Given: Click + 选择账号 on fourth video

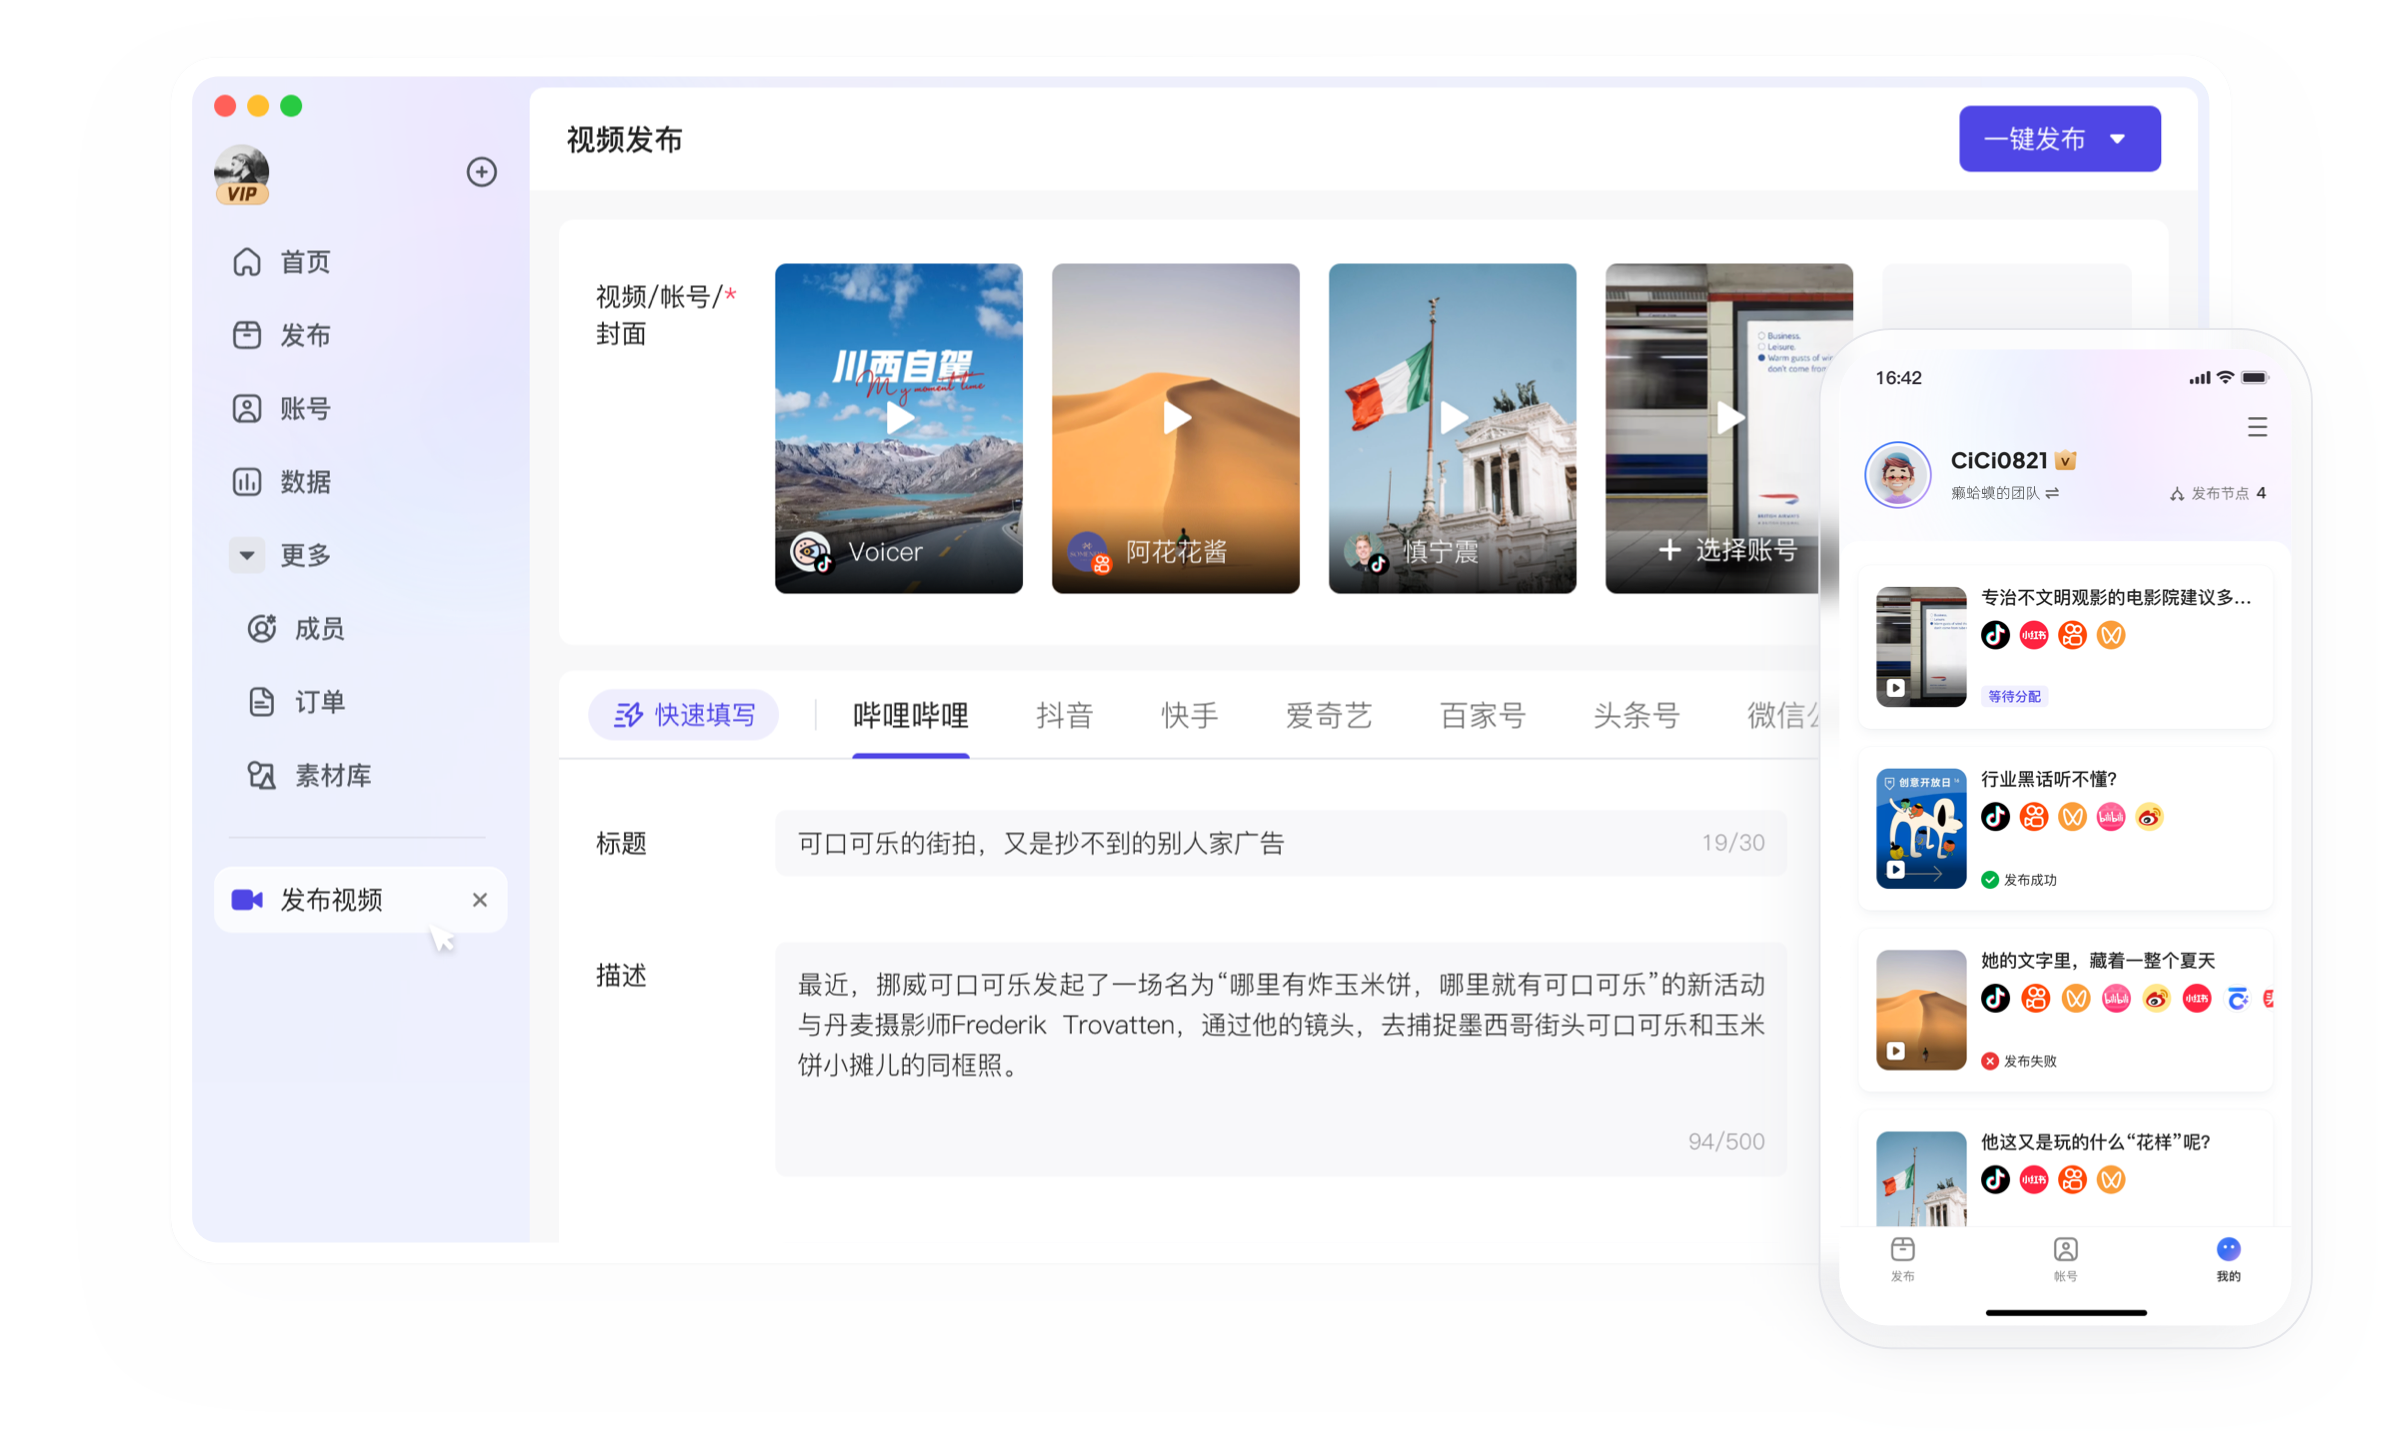Looking at the screenshot, I should pyautogui.click(x=1728, y=550).
